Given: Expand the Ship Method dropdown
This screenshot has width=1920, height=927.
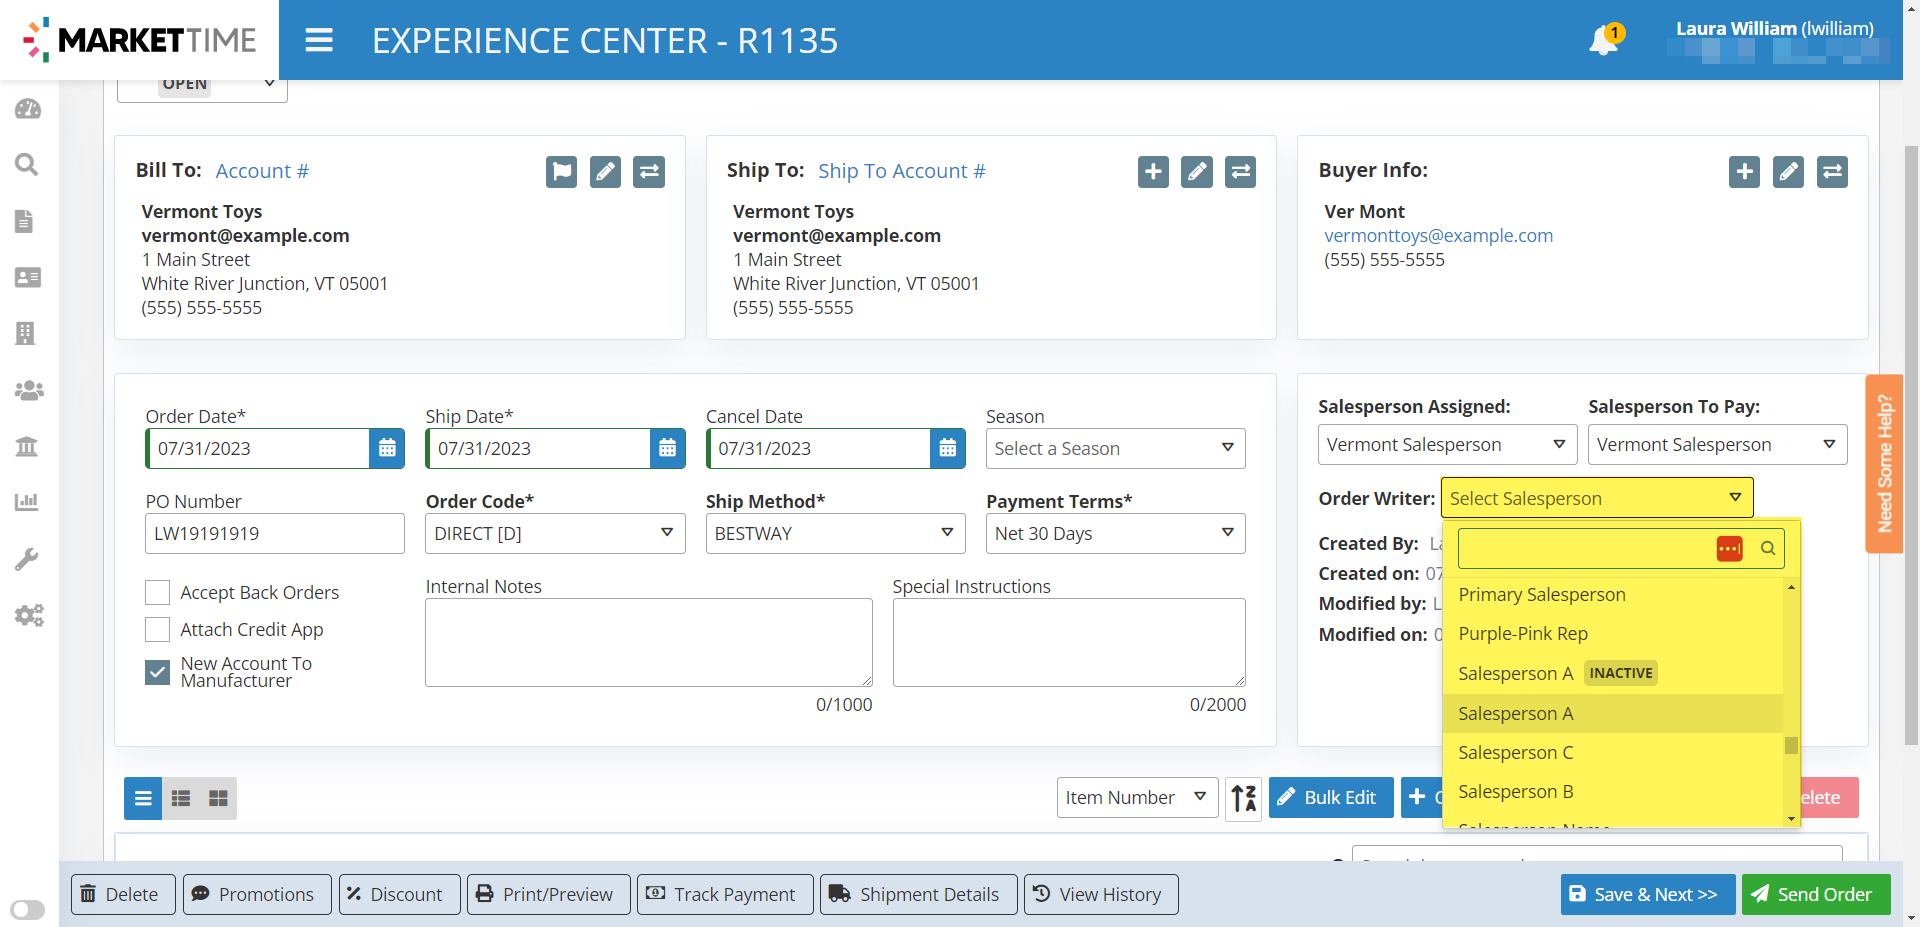Looking at the screenshot, I should (x=834, y=534).
